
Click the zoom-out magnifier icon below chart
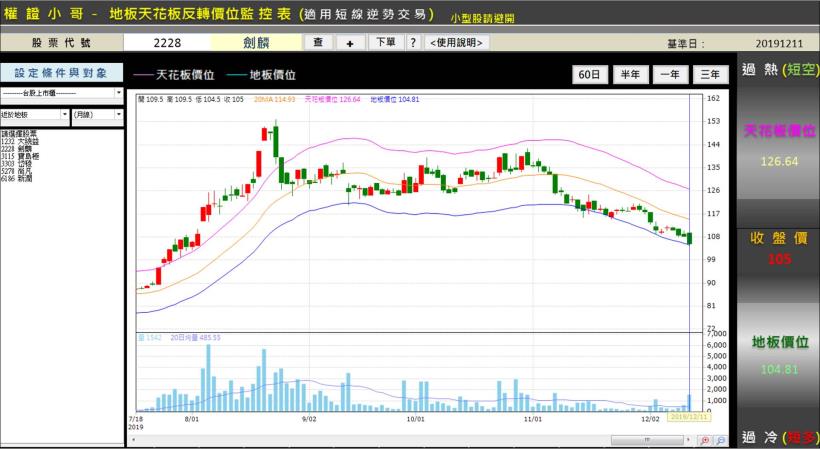point(720,441)
